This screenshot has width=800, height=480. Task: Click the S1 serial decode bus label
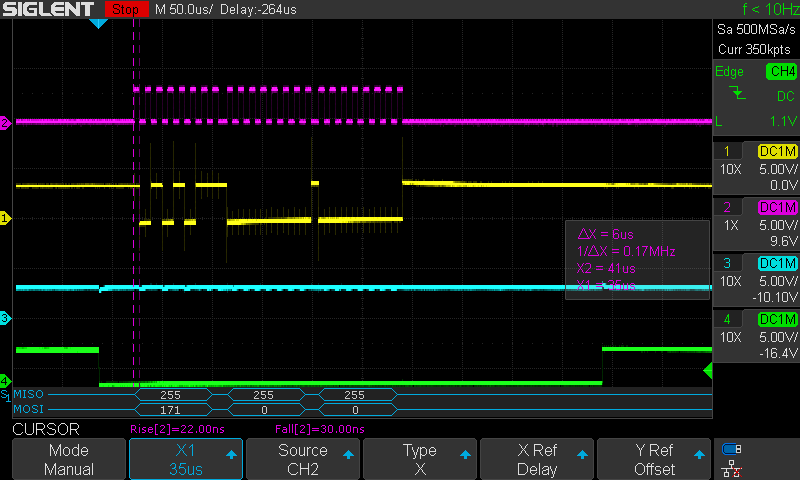point(5,395)
